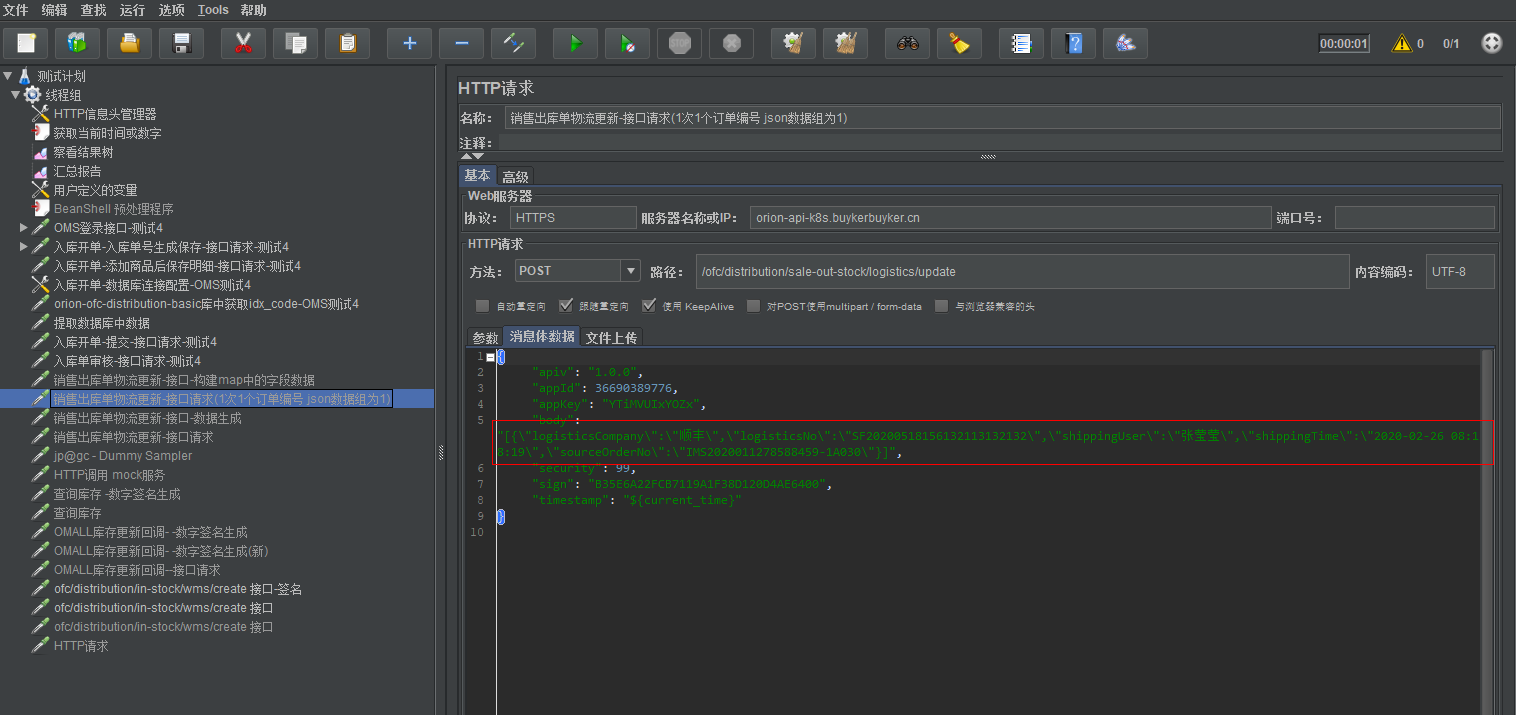
Task: Switch to the 文件上传 tab
Action: 611,337
